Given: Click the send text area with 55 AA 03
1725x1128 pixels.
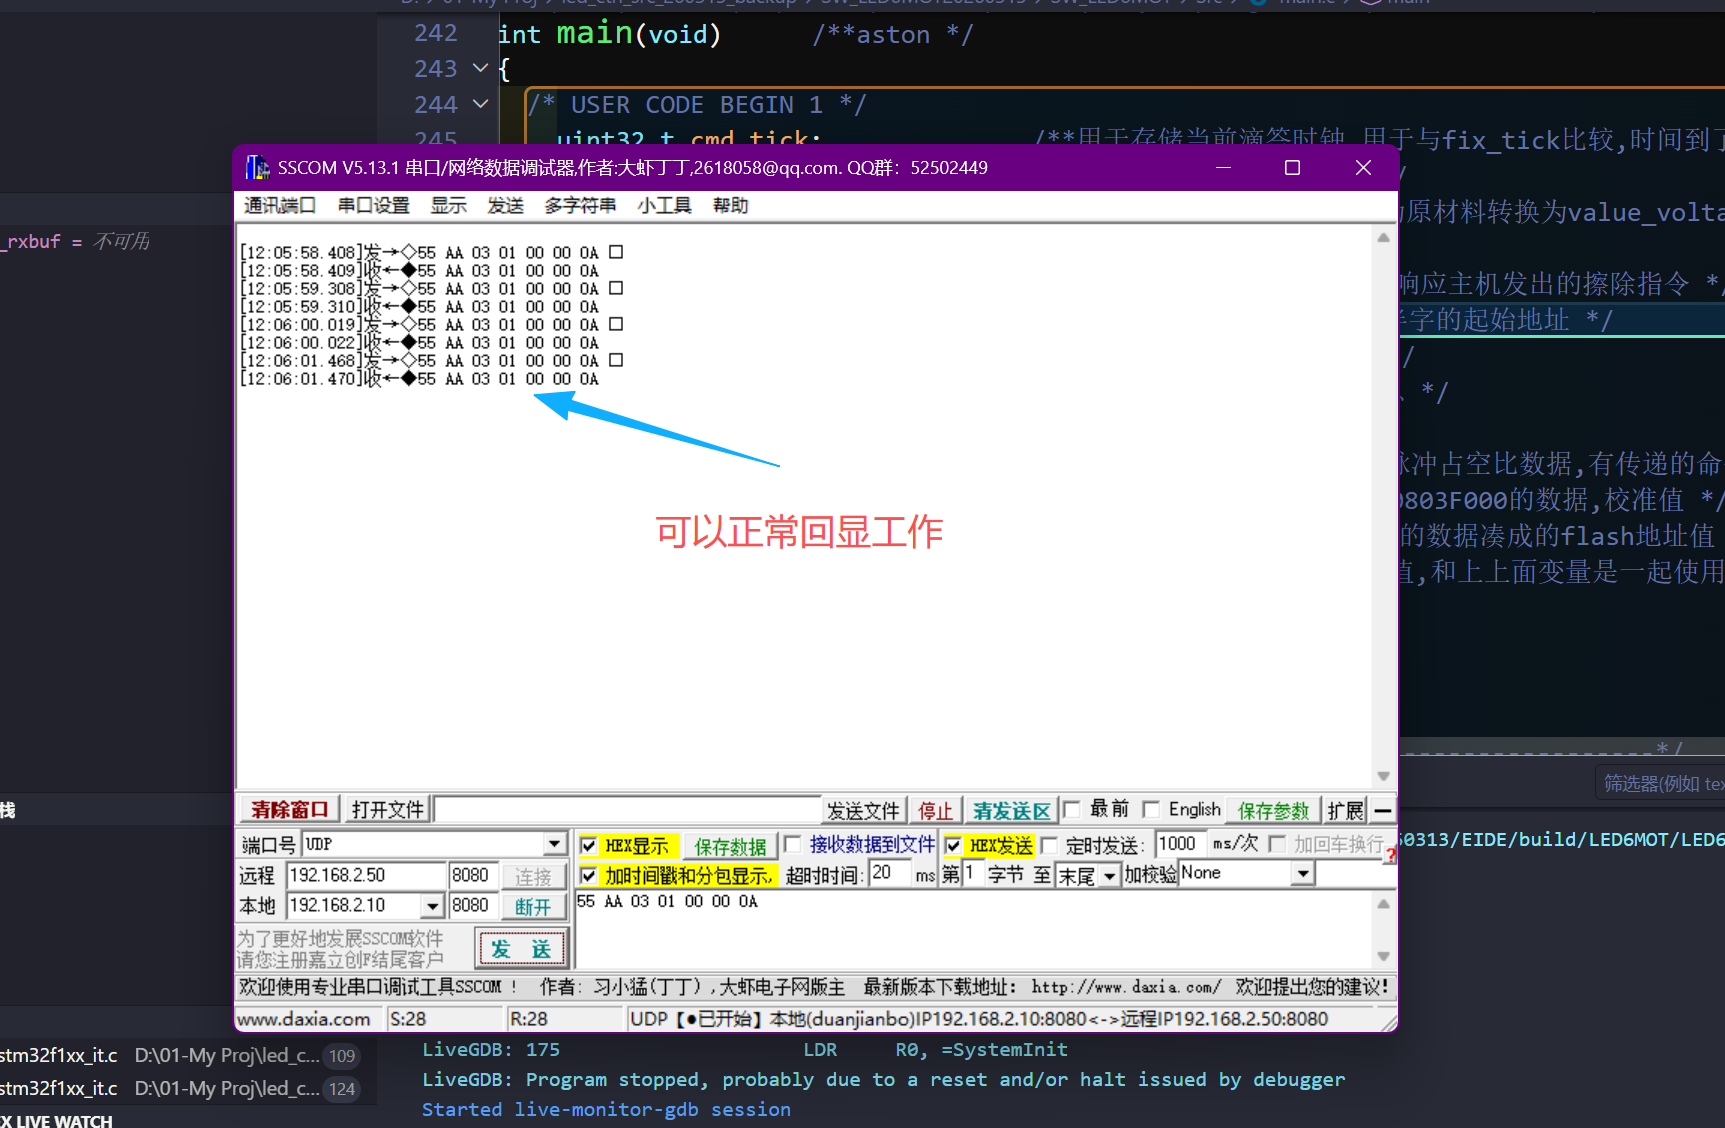Looking at the screenshot, I should [975, 929].
